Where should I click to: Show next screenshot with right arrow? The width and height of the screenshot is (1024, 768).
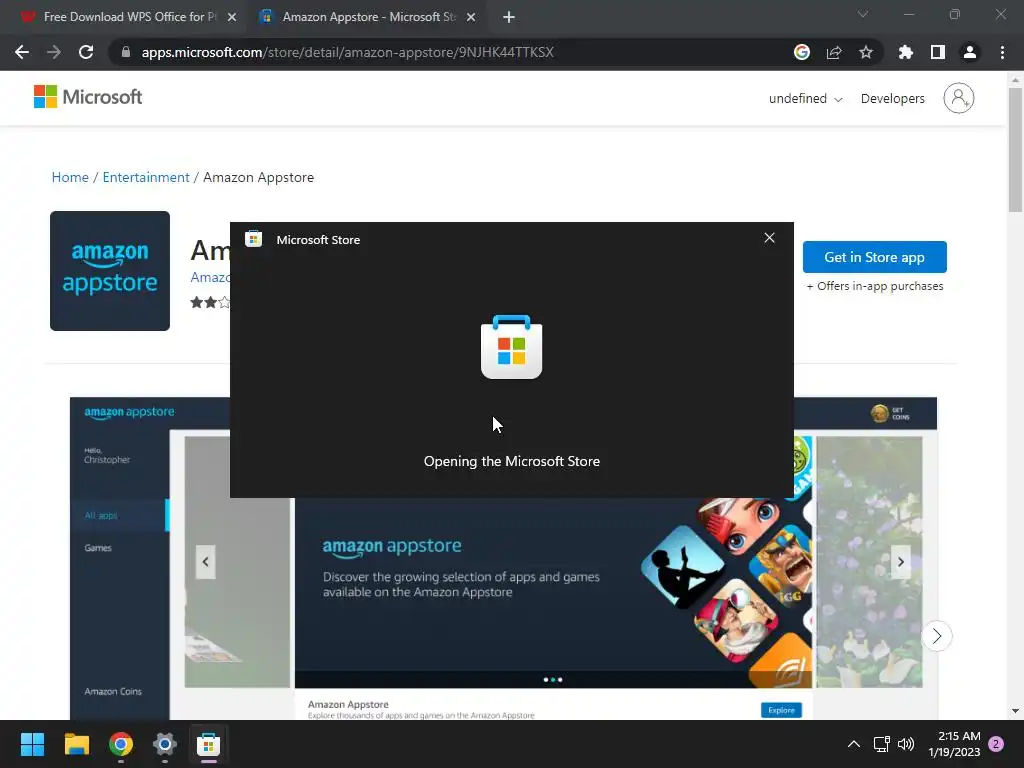tap(901, 562)
